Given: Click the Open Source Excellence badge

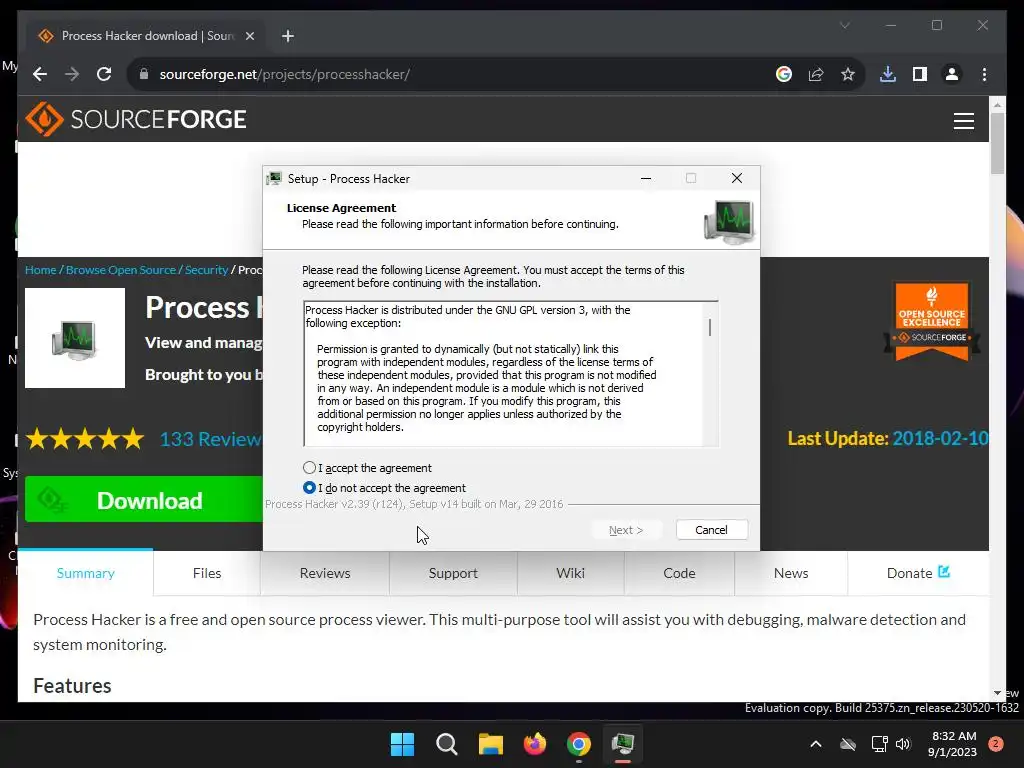Looking at the screenshot, I should tap(932, 321).
